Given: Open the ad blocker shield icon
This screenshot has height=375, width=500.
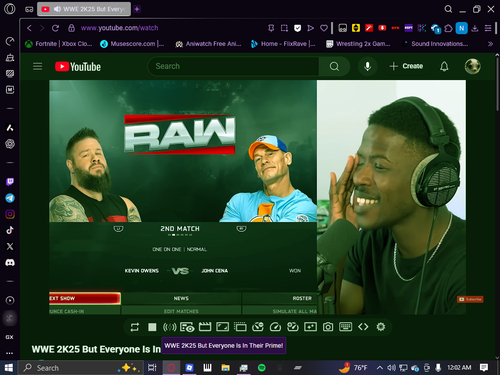Looking at the screenshot, I should point(297,28).
